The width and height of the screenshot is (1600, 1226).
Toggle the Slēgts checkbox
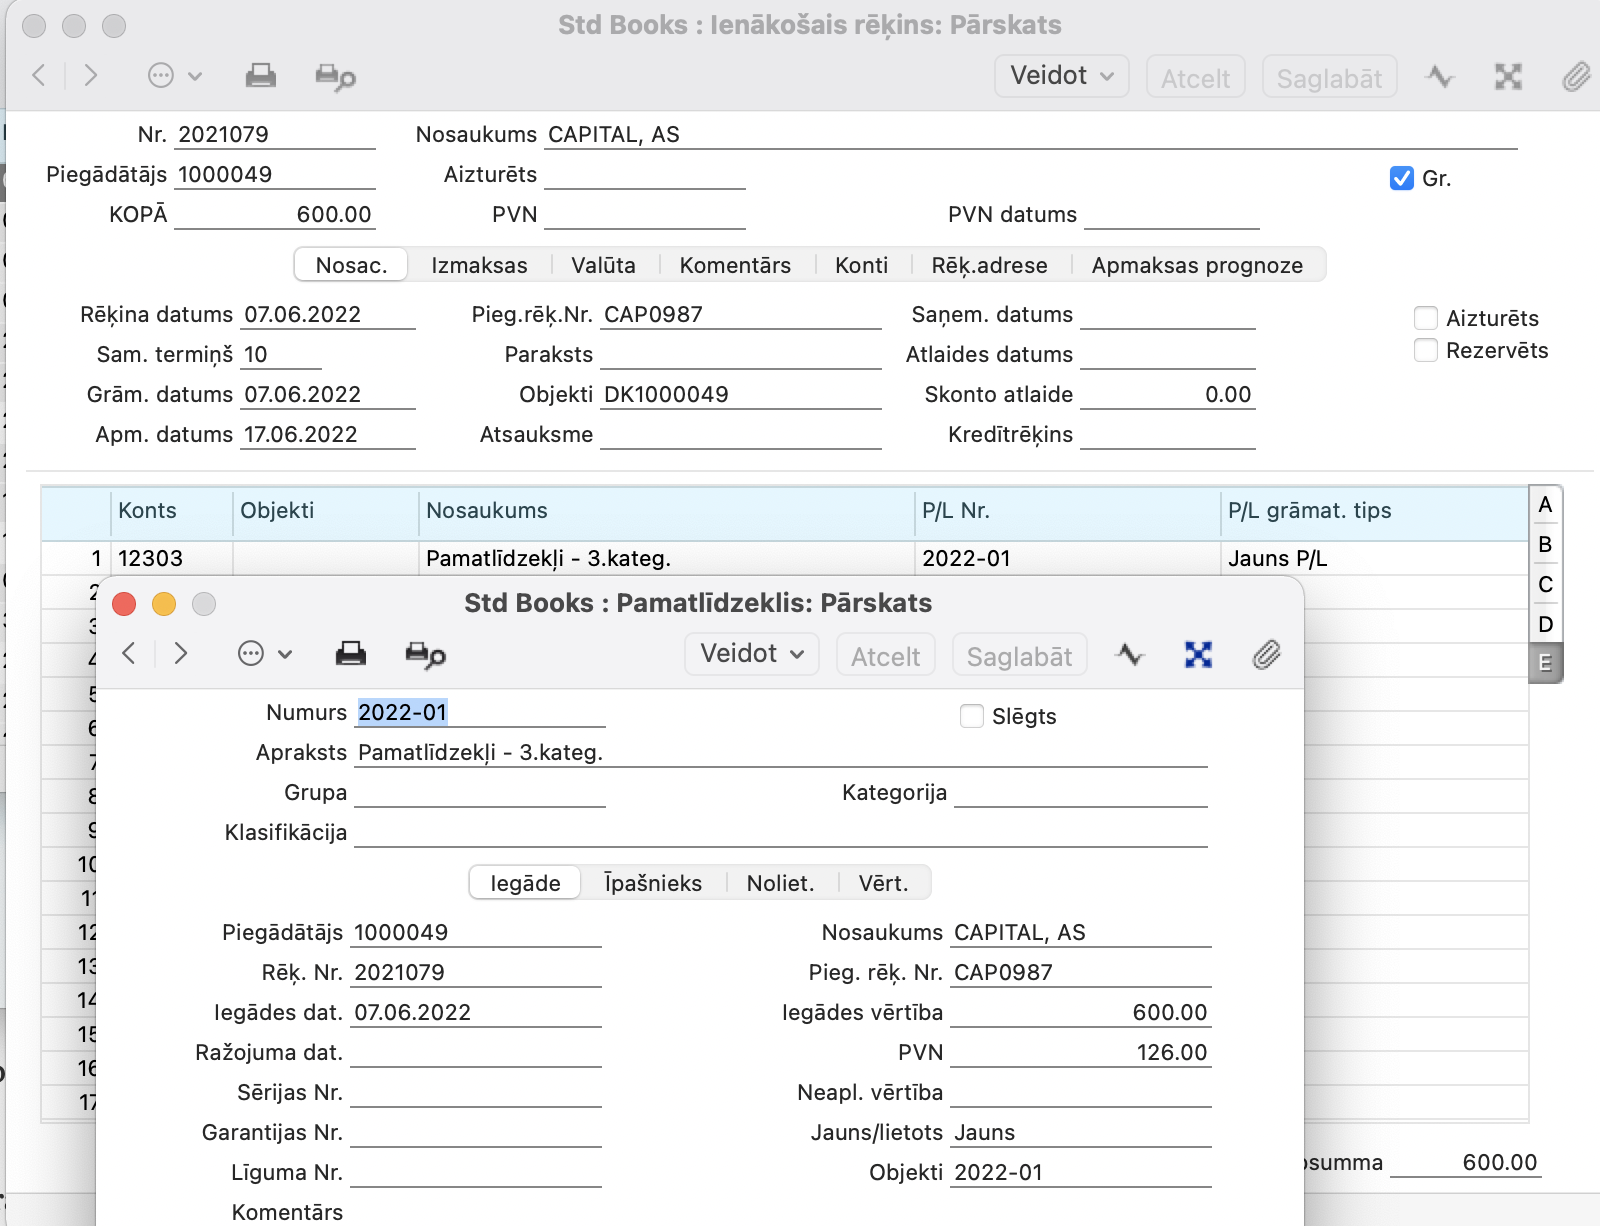click(x=971, y=716)
